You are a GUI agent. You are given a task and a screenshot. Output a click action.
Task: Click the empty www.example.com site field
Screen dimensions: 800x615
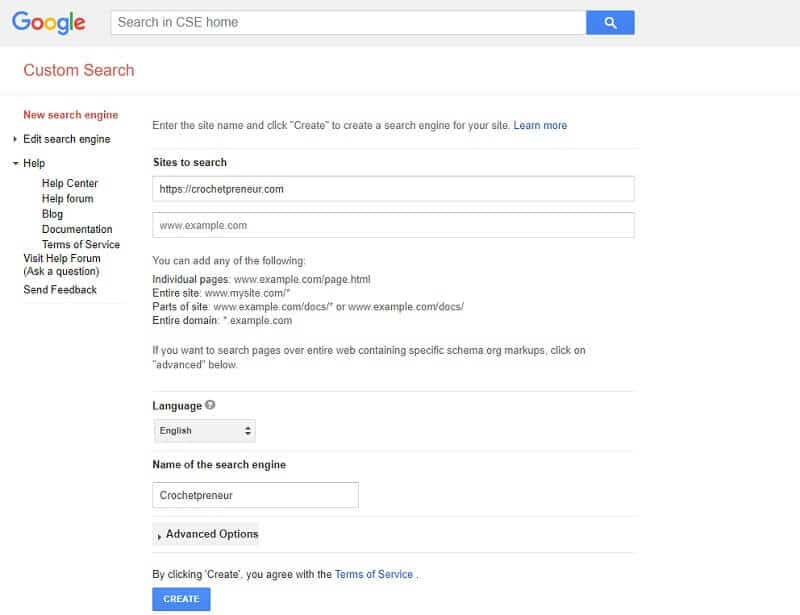[393, 225]
